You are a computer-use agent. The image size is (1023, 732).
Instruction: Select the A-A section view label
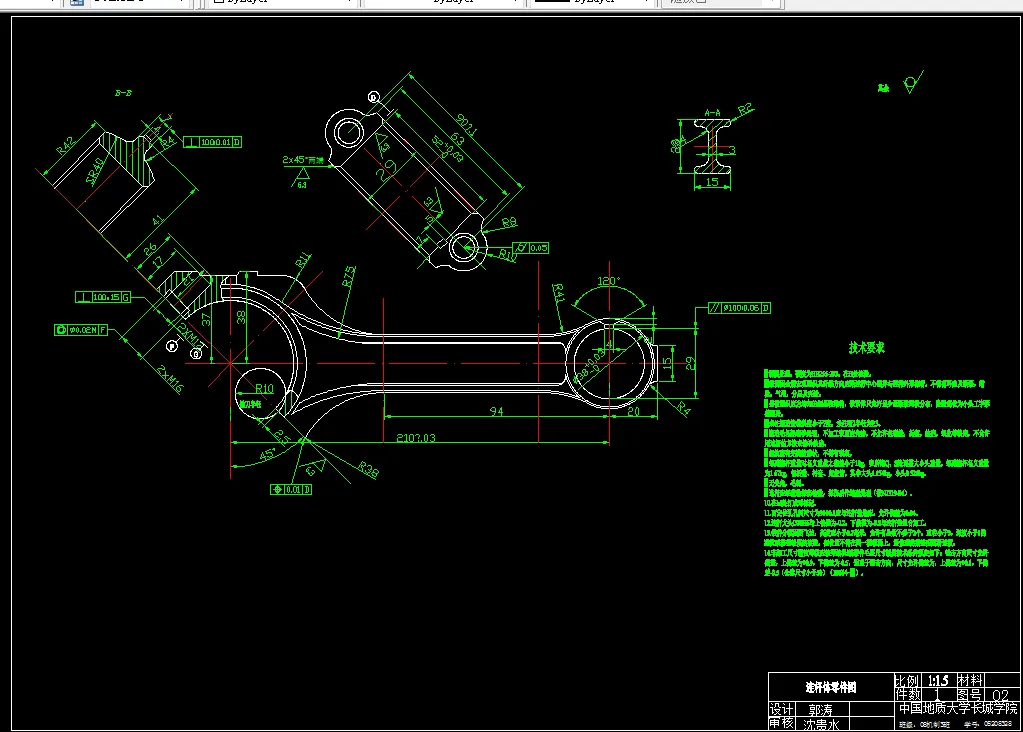712,112
